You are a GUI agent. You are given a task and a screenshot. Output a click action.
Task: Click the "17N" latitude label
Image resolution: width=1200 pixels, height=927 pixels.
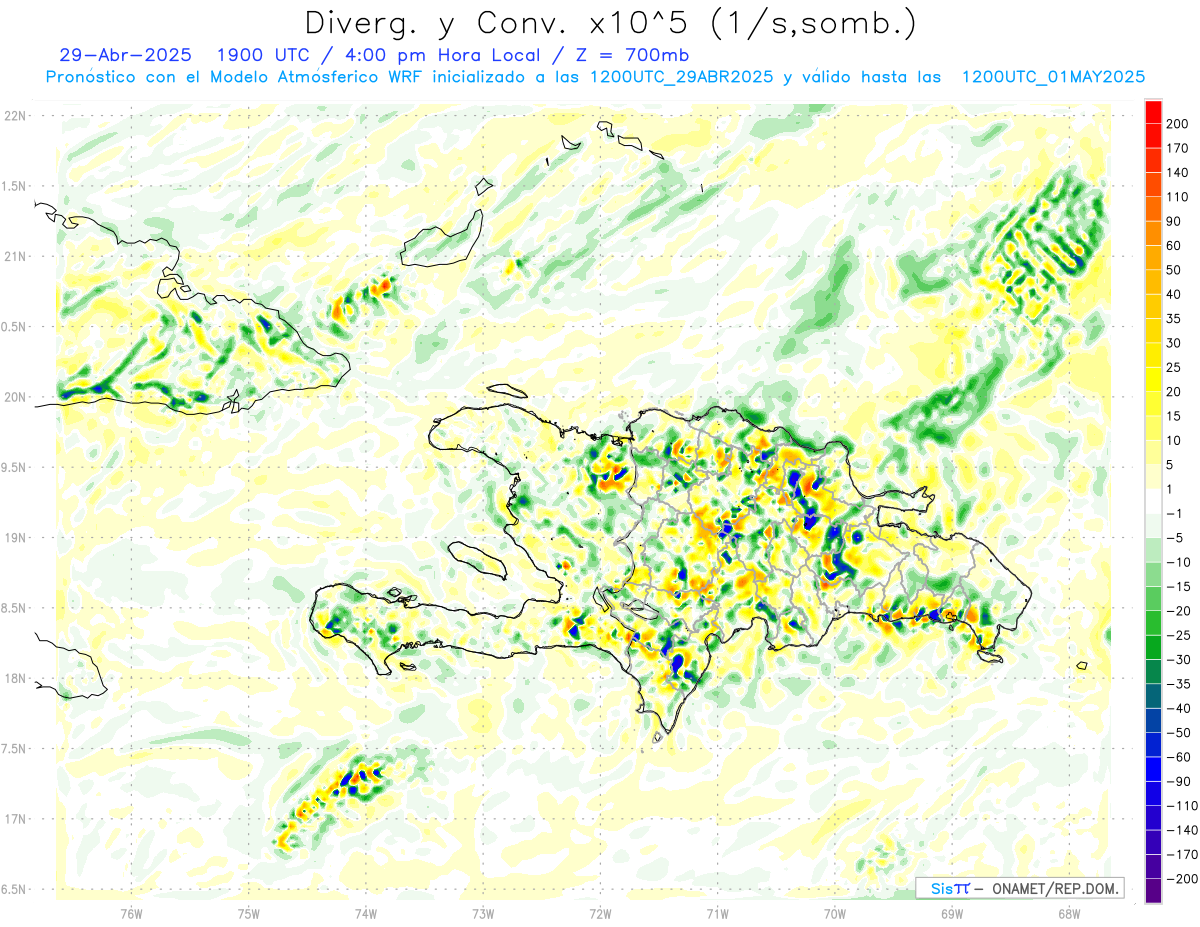[14, 819]
